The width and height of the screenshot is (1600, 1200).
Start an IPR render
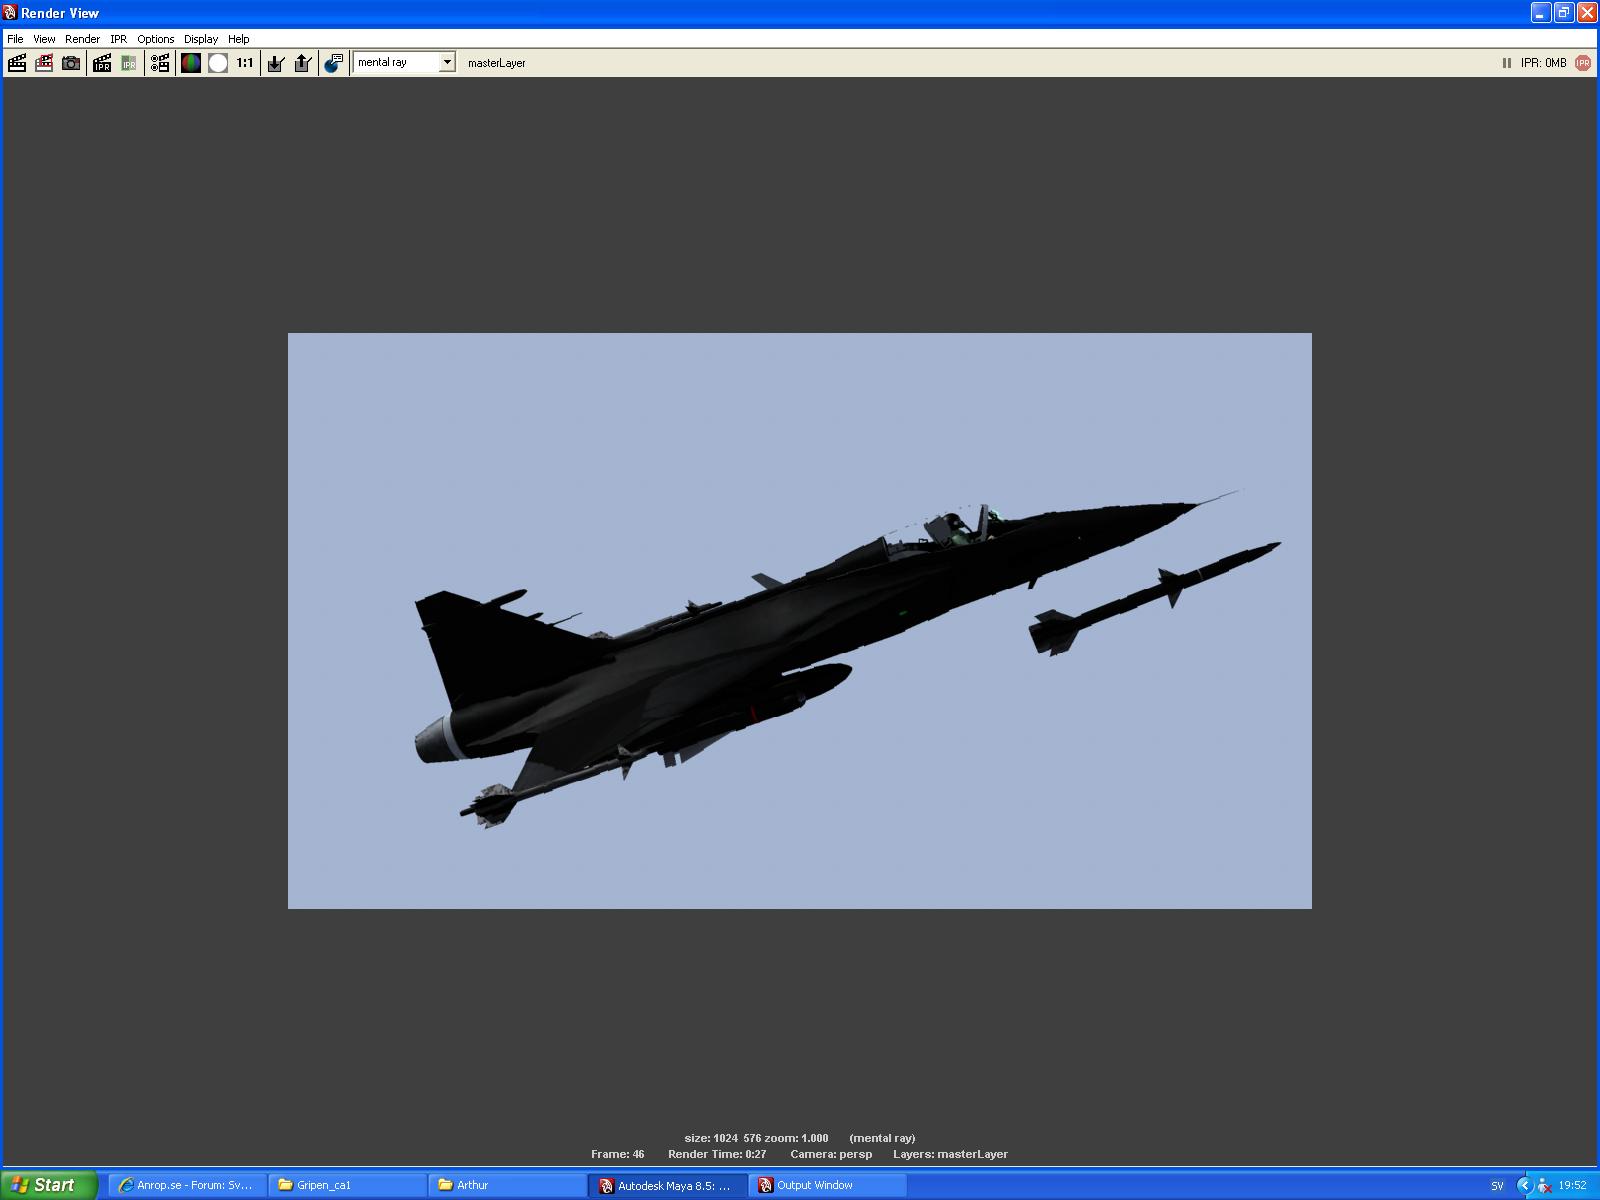coord(101,62)
